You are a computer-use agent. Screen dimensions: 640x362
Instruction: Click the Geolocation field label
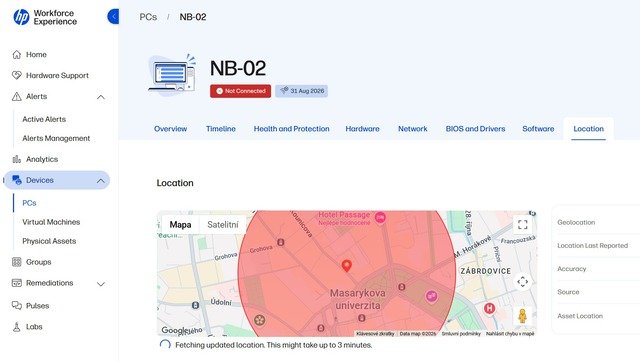click(x=576, y=222)
